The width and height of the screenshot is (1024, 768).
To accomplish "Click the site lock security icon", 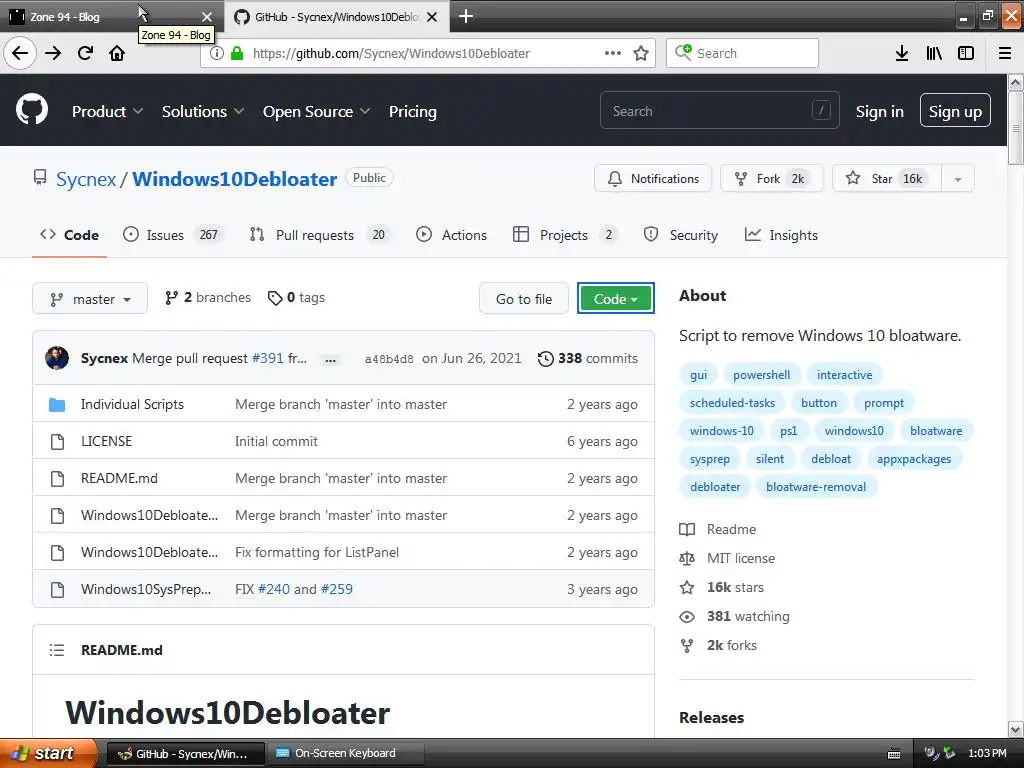I will (237, 53).
